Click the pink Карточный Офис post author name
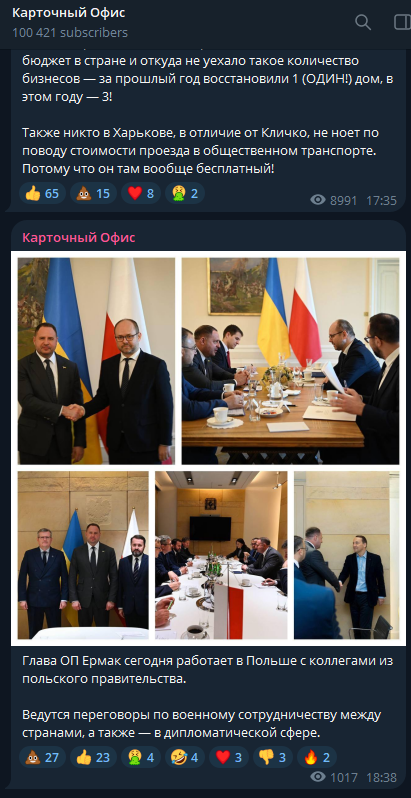The image size is (411, 798). tap(79, 238)
